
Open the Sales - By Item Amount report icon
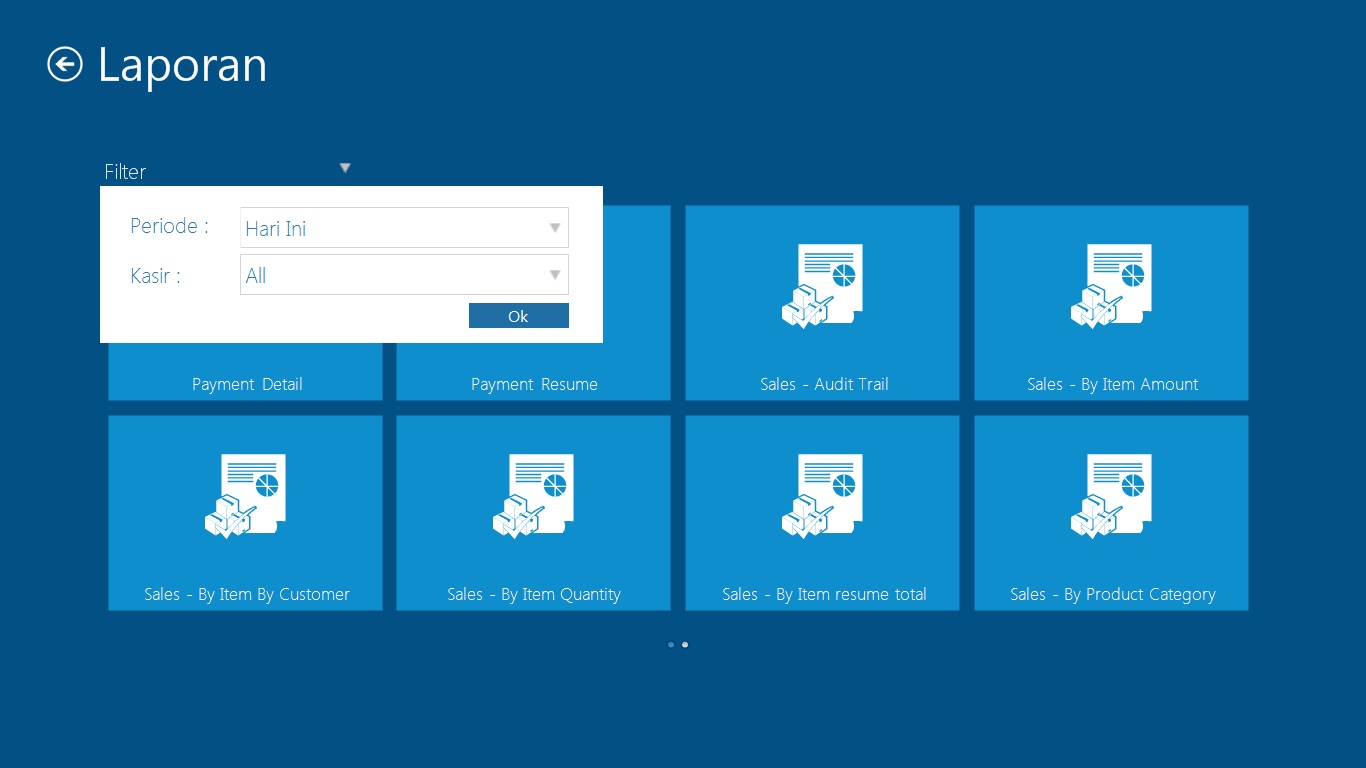click(x=1110, y=286)
